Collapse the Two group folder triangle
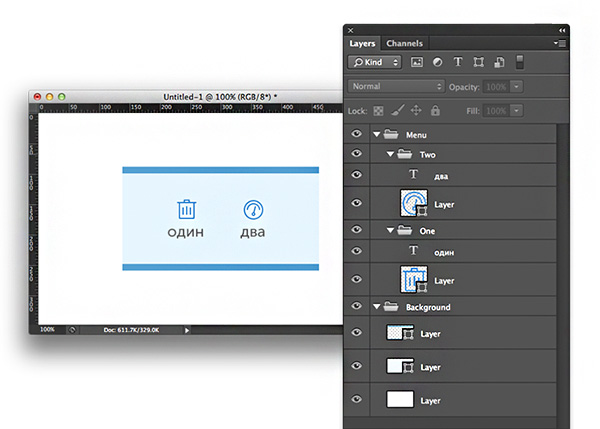The image size is (600, 429). [390, 155]
